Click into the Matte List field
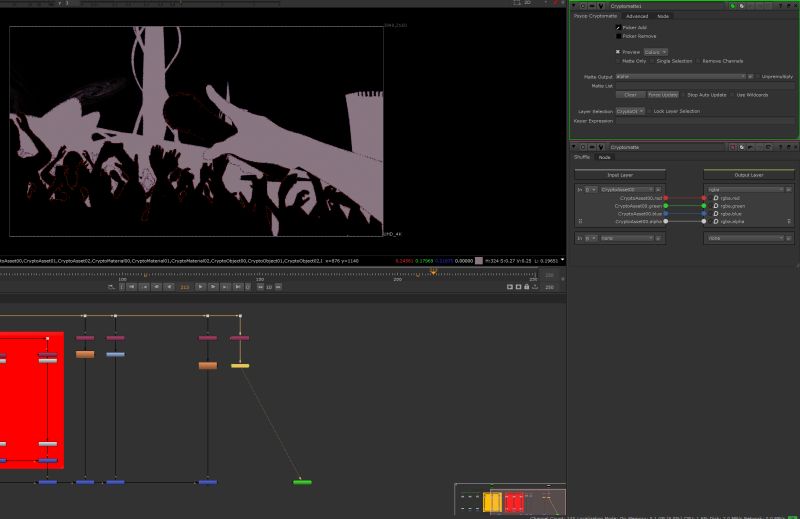Image resolution: width=800 pixels, height=519 pixels. tap(705, 86)
